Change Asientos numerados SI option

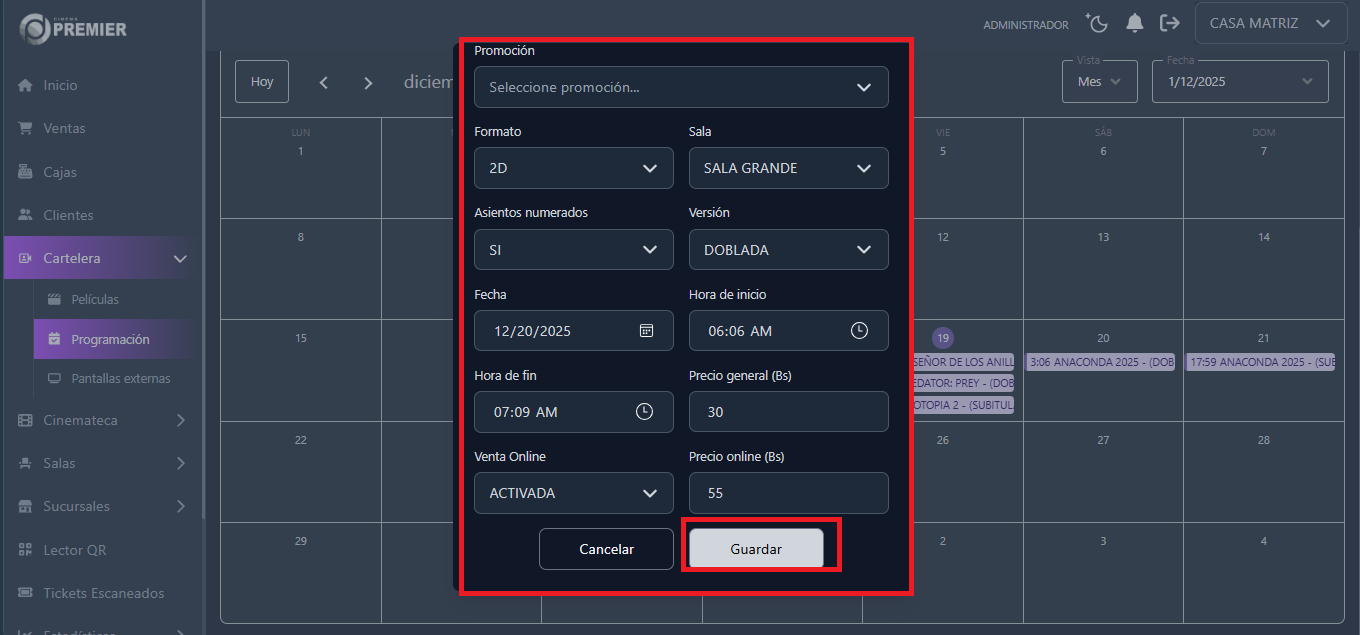(573, 250)
